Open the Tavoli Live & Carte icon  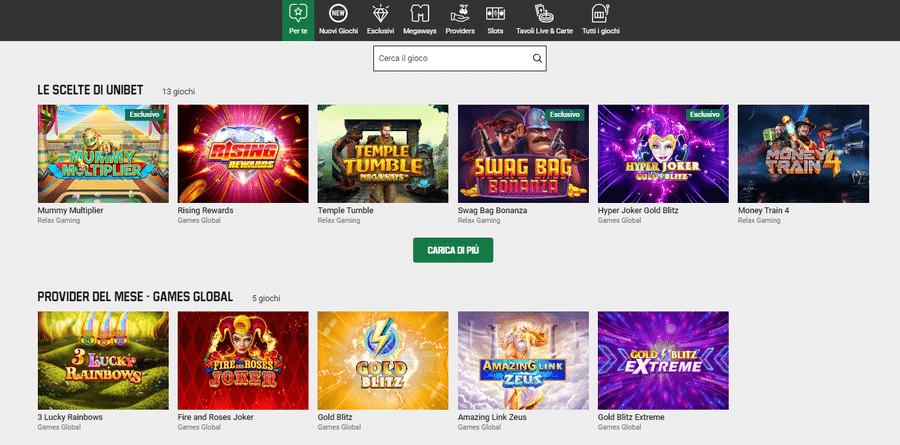click(x=544, y=13)
